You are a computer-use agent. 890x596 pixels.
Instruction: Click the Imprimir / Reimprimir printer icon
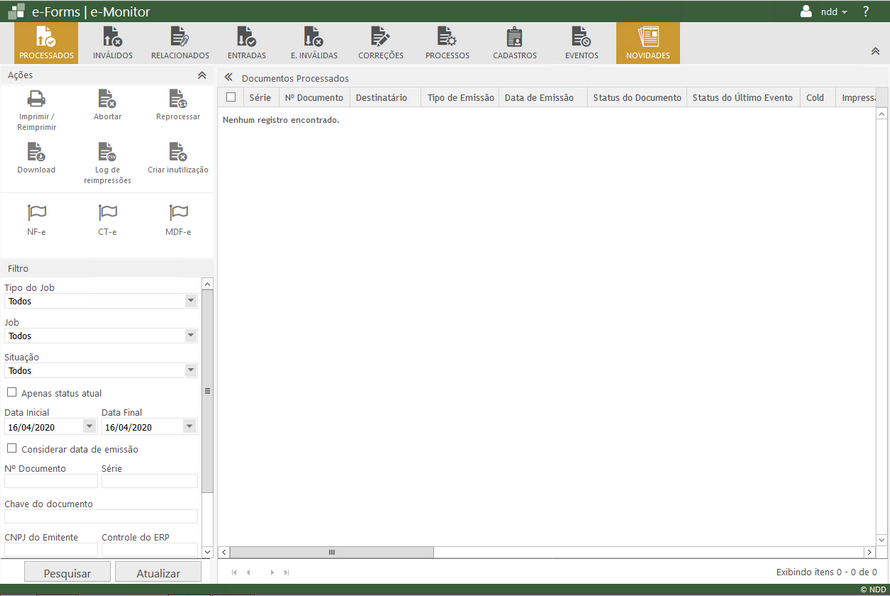click(36, 99)
